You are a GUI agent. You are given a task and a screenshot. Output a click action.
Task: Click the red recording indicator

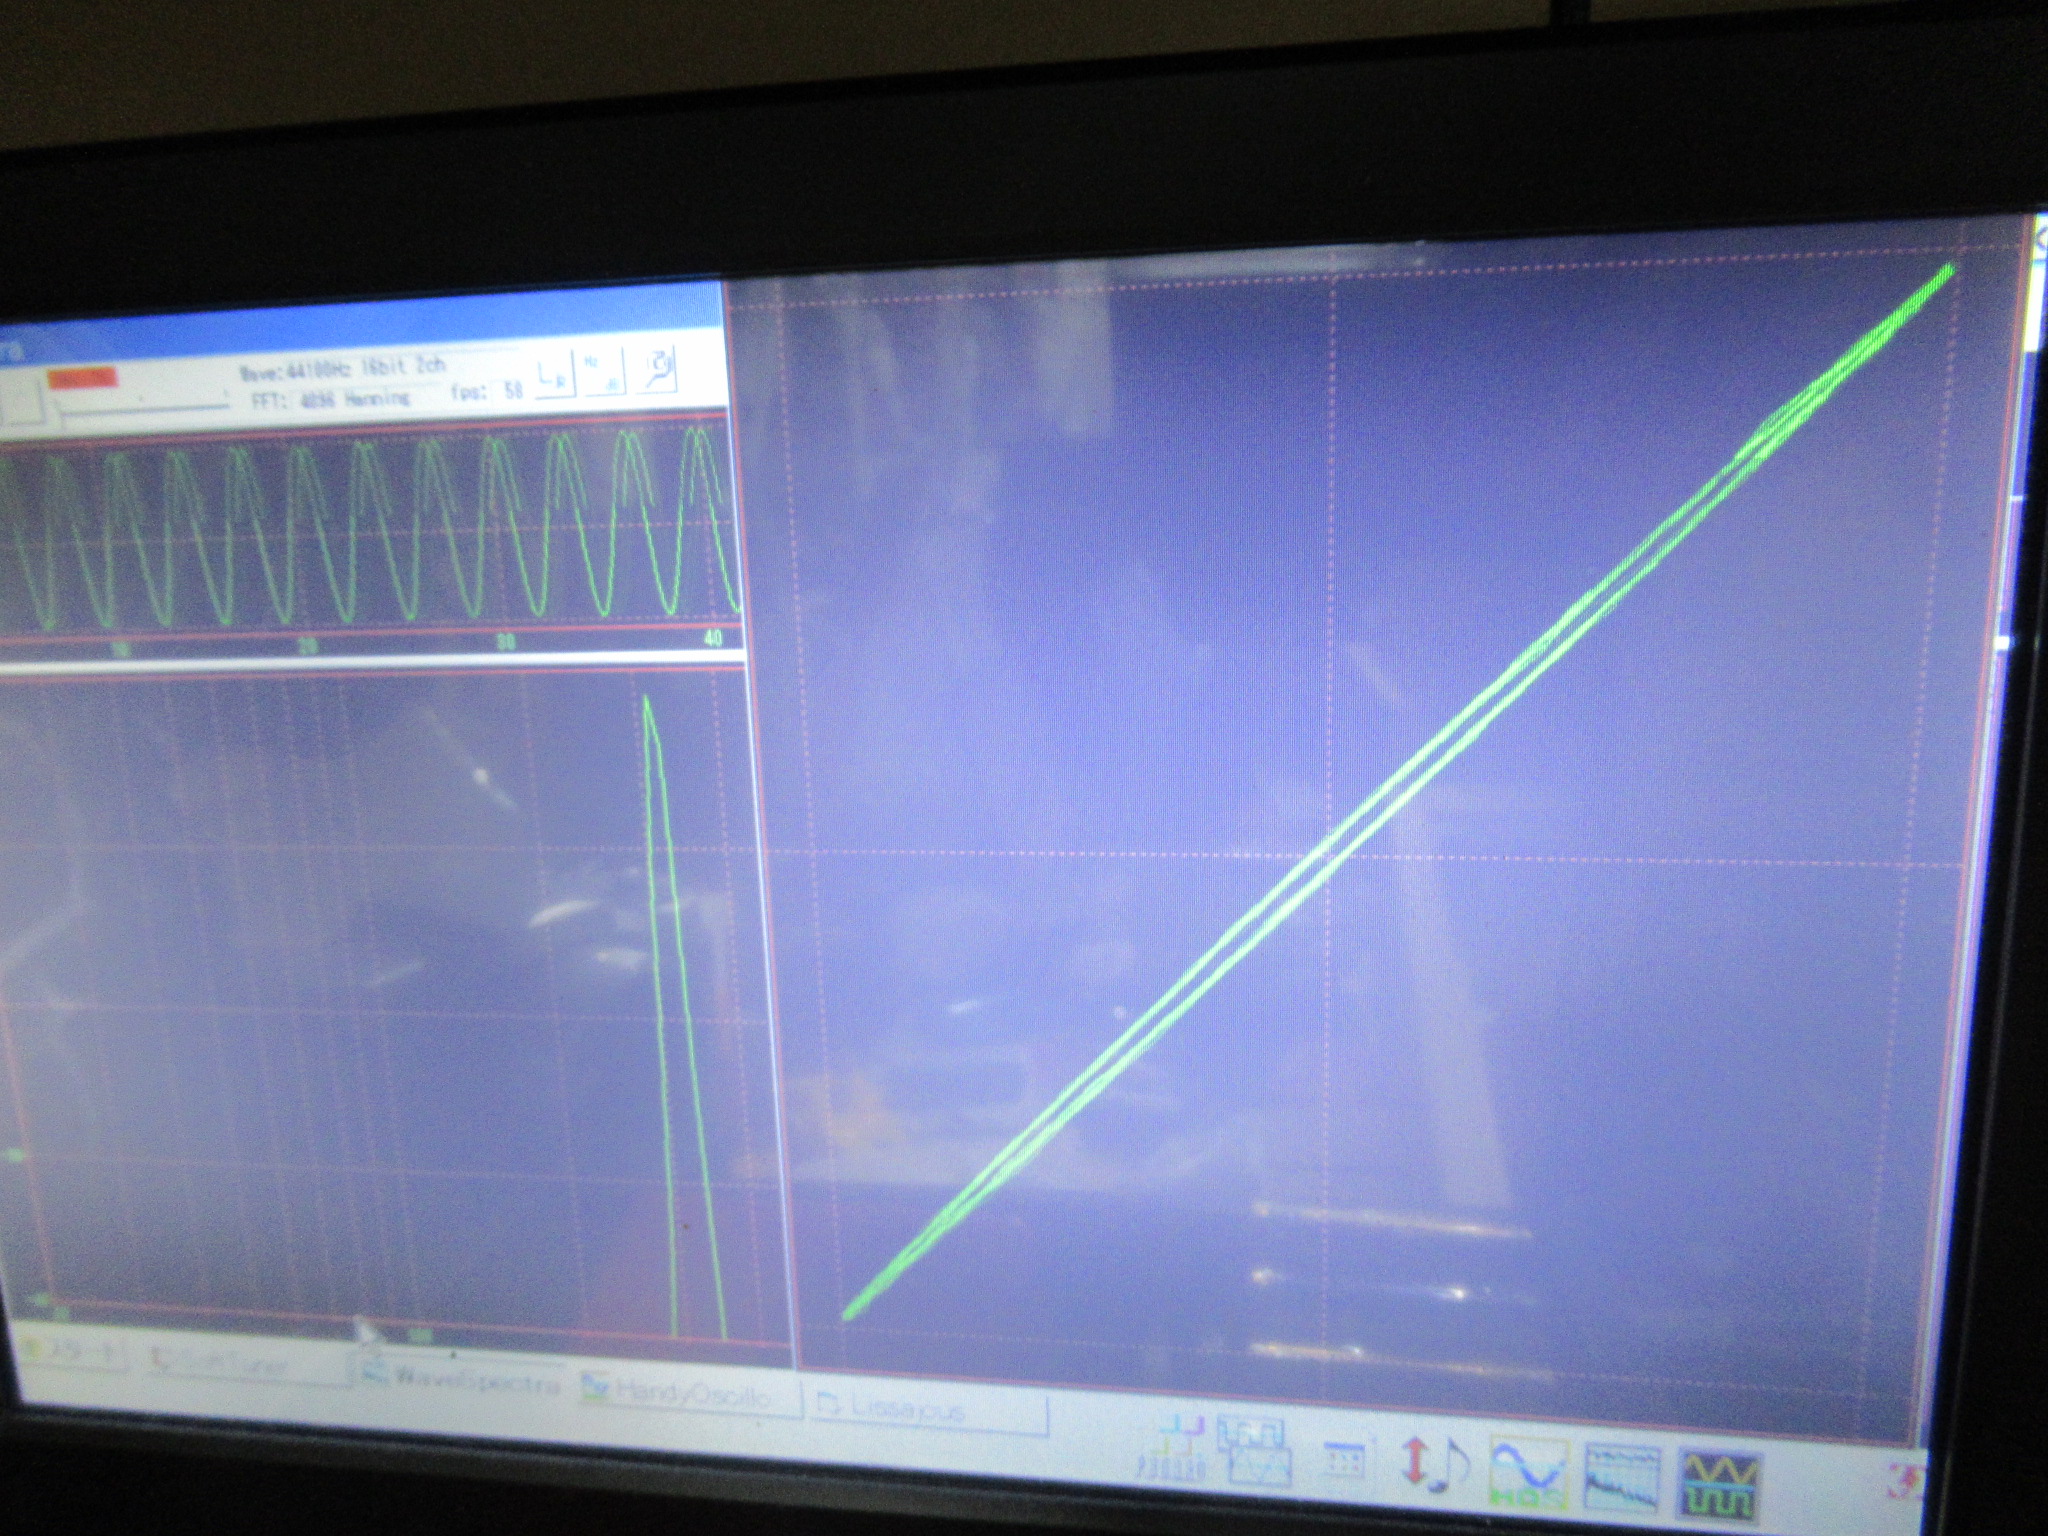click(84, 379)
